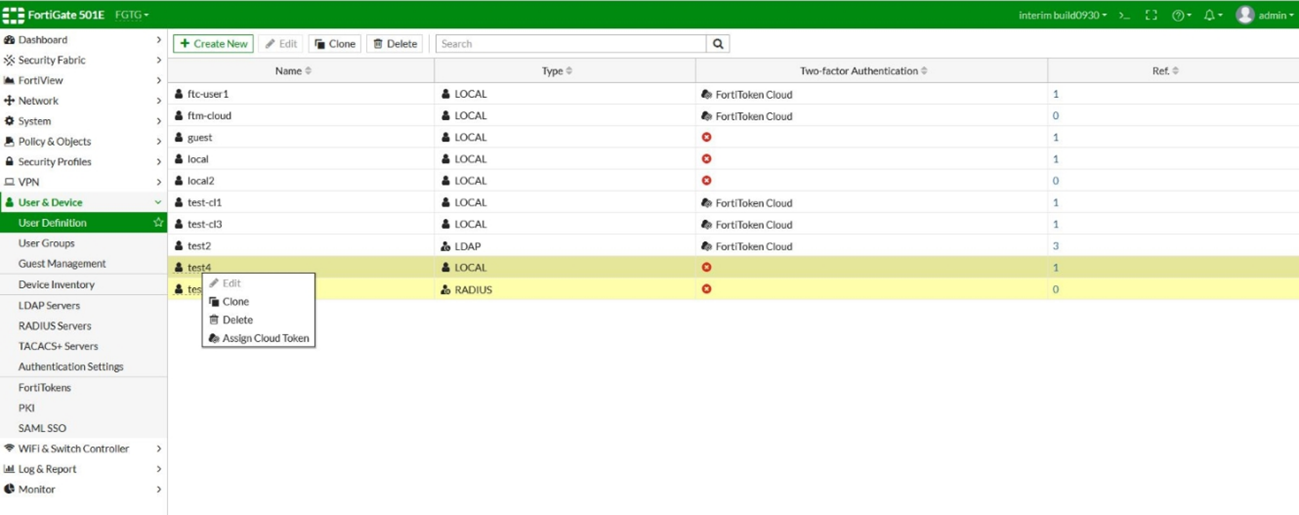Click reference count link for ftc-user1

point(1055,94)
